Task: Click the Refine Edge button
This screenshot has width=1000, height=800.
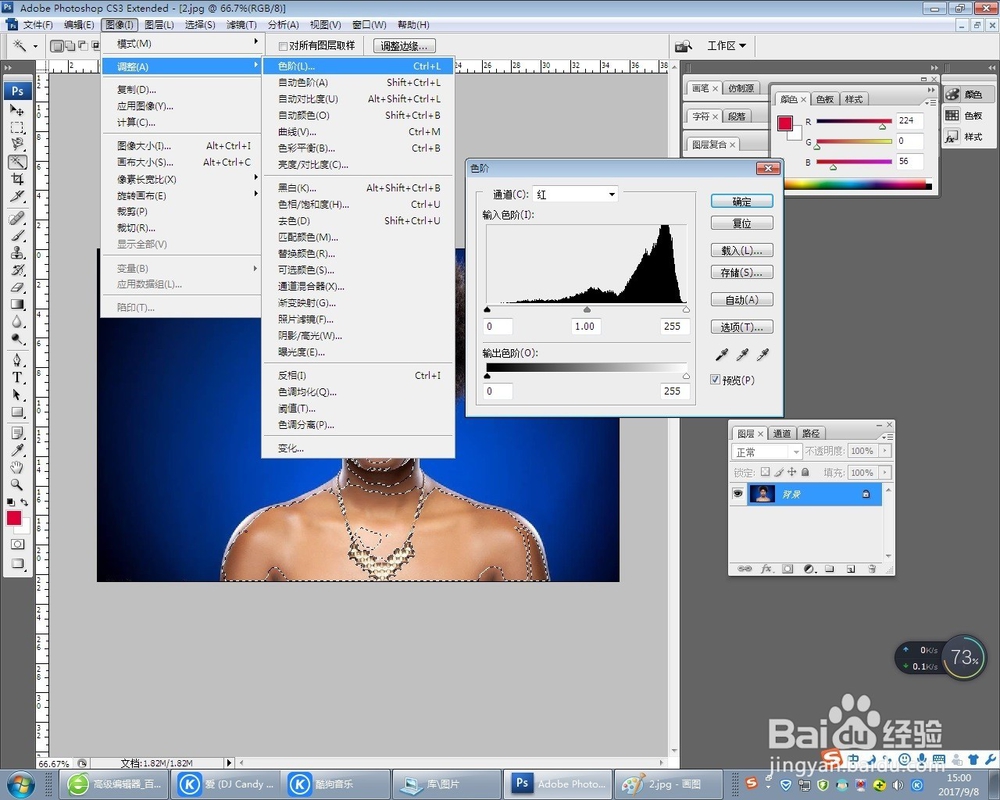Action: [404, 46]
